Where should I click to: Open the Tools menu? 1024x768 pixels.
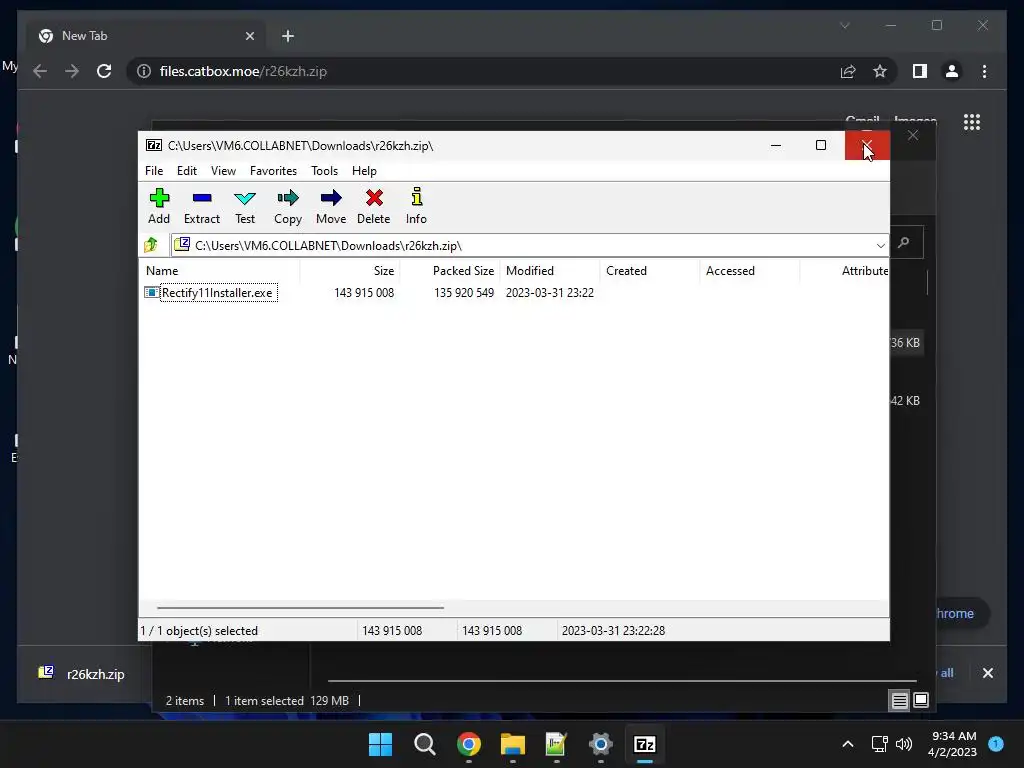click(x=325, y=170)
